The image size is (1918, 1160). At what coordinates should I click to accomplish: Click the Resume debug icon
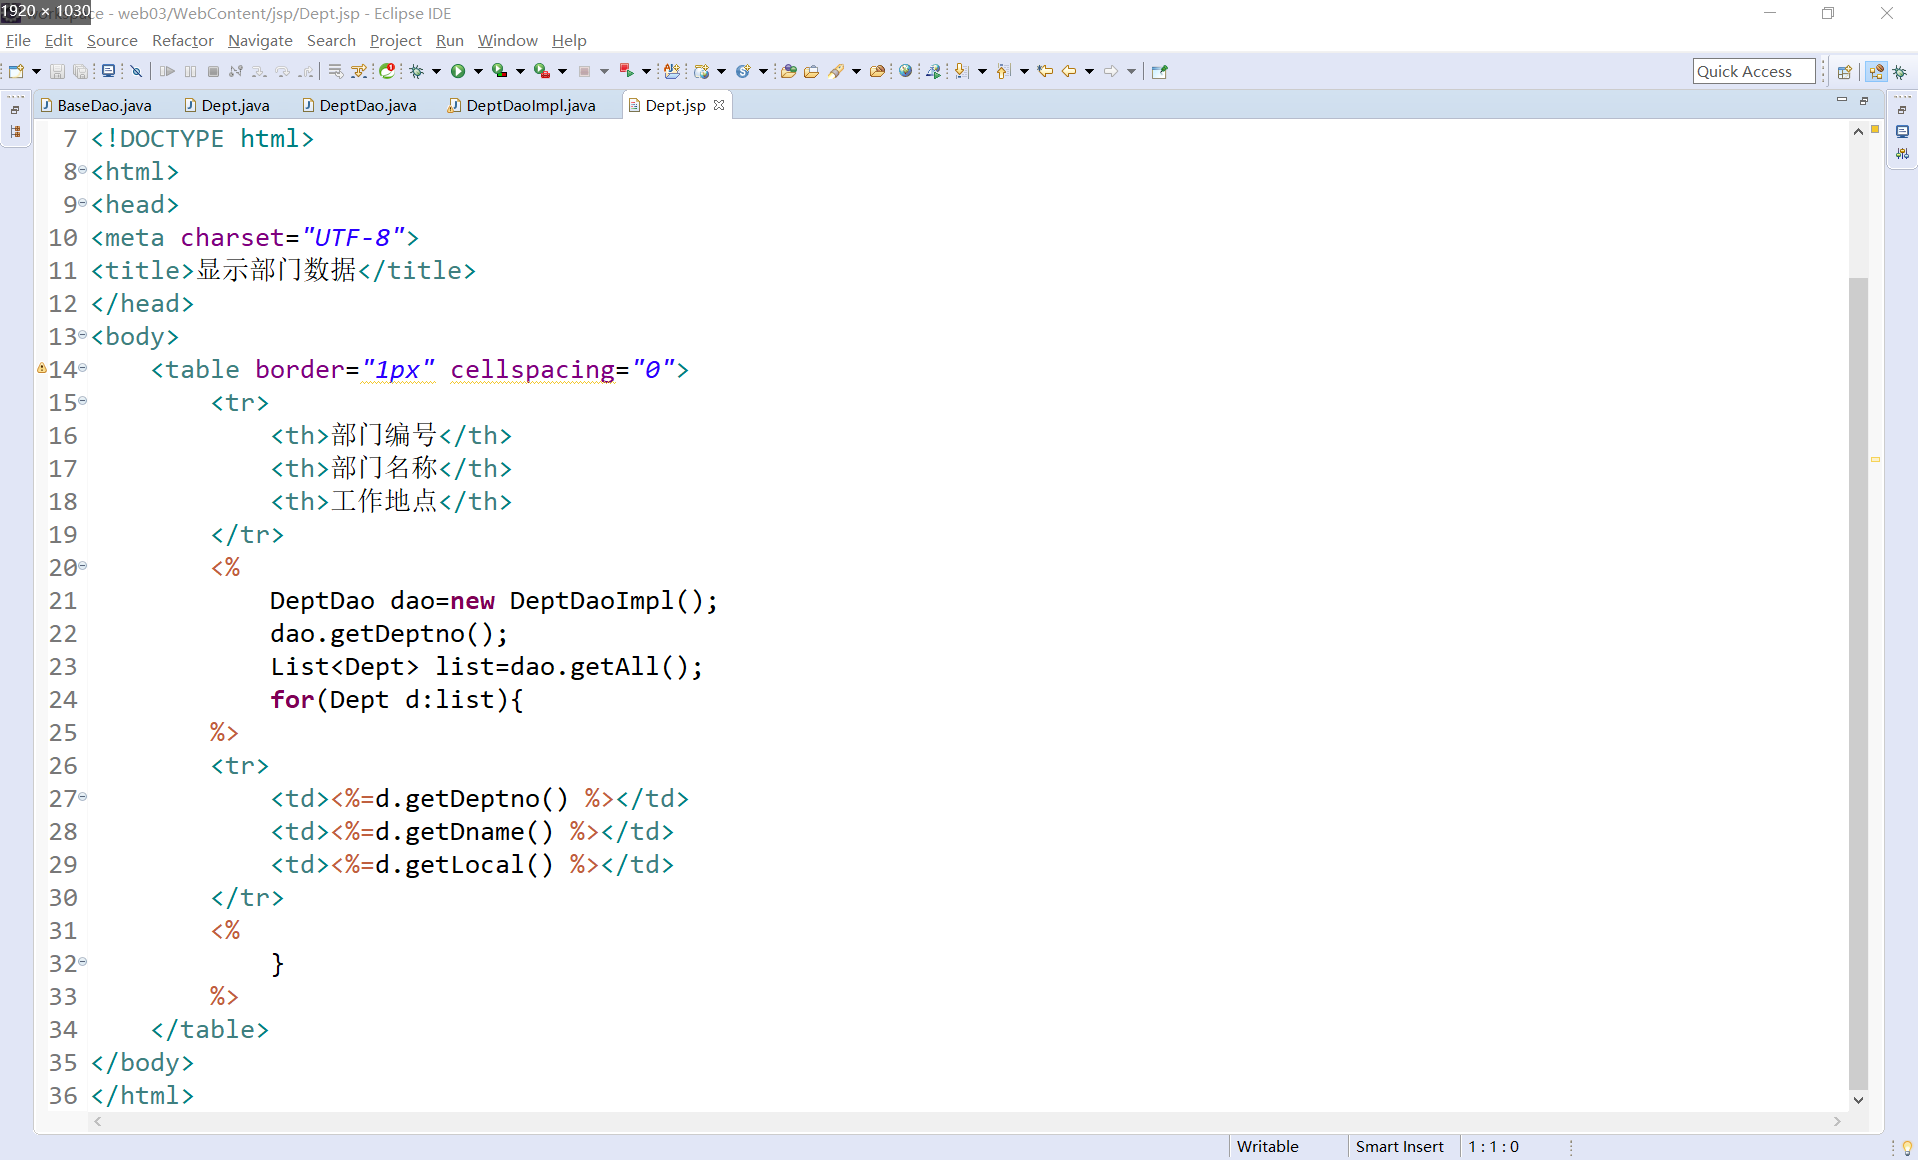(x=167, y=71)
